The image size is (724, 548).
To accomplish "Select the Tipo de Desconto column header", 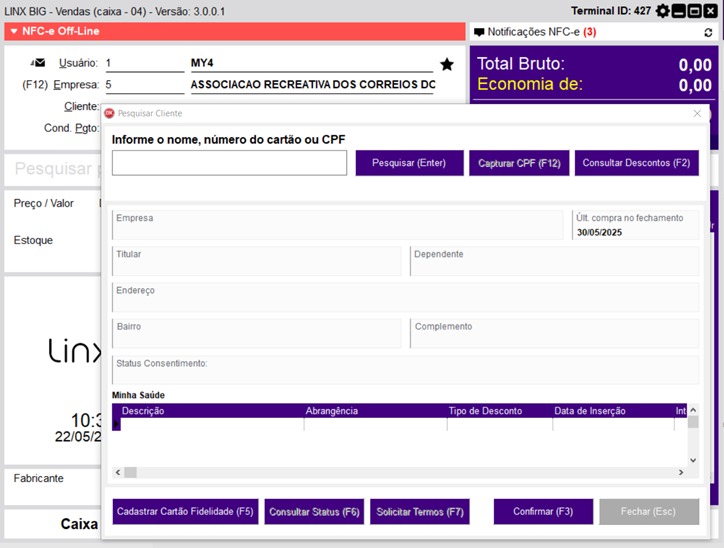I will click(x=500, y=411).
